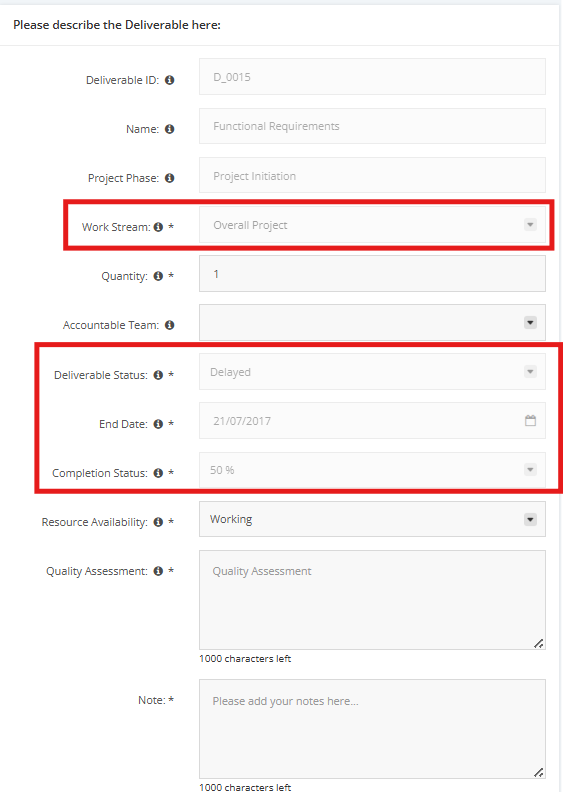Click inside the Note text area
The image size is (563, 792).
click(372, 729)
